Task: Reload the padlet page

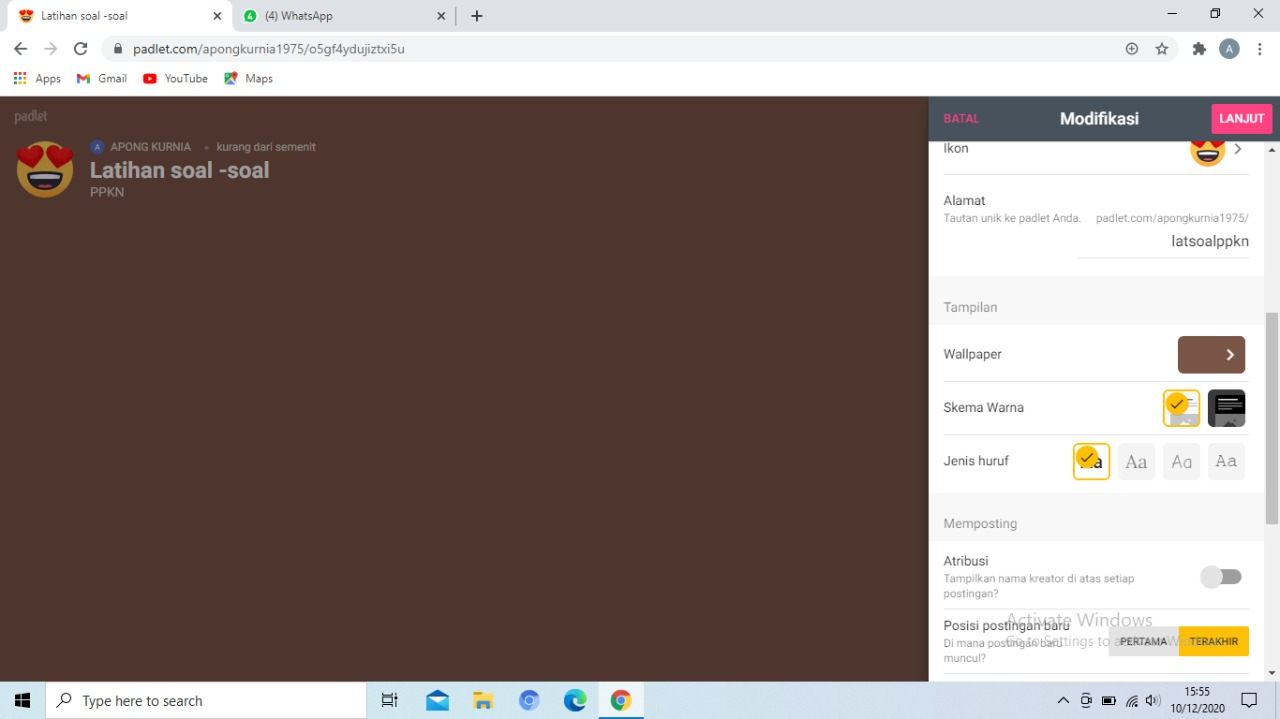Action: [x=81, y=49]
